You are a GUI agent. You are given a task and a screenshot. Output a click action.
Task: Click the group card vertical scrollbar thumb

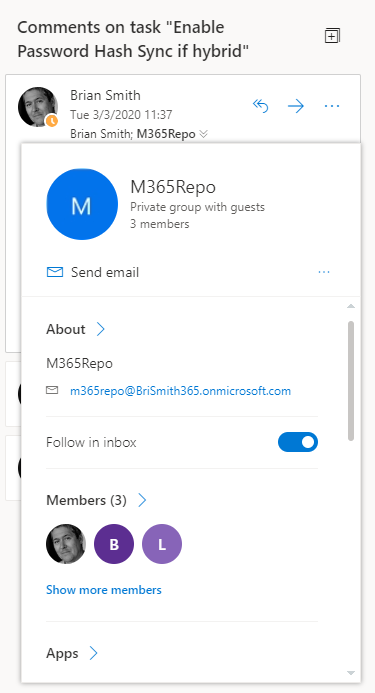click(x=351, y=381)
